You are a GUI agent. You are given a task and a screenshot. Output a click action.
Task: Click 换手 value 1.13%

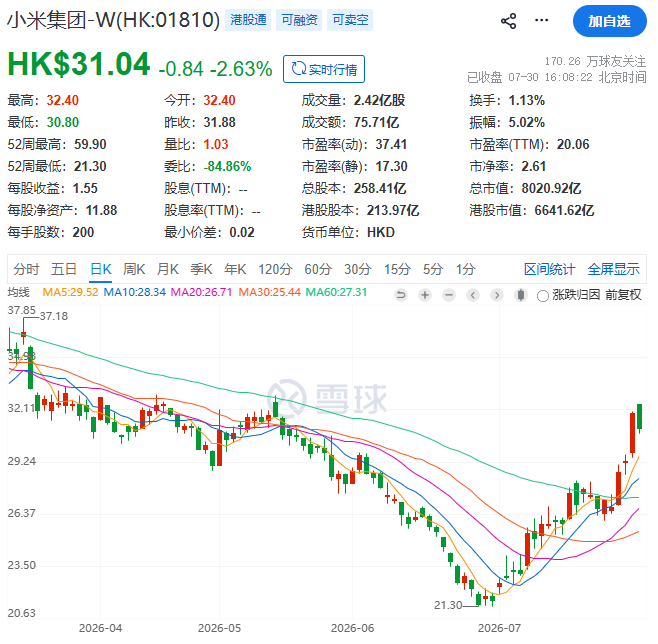tap(527, 100)
